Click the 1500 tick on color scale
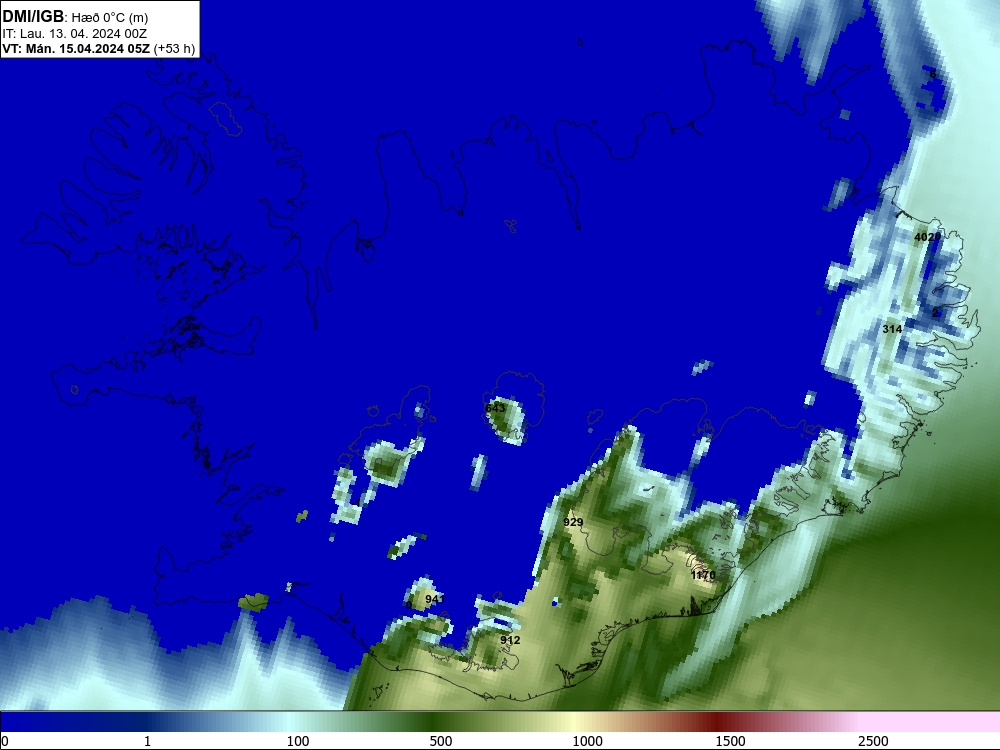1000x750 pixels. coord(730,741)
